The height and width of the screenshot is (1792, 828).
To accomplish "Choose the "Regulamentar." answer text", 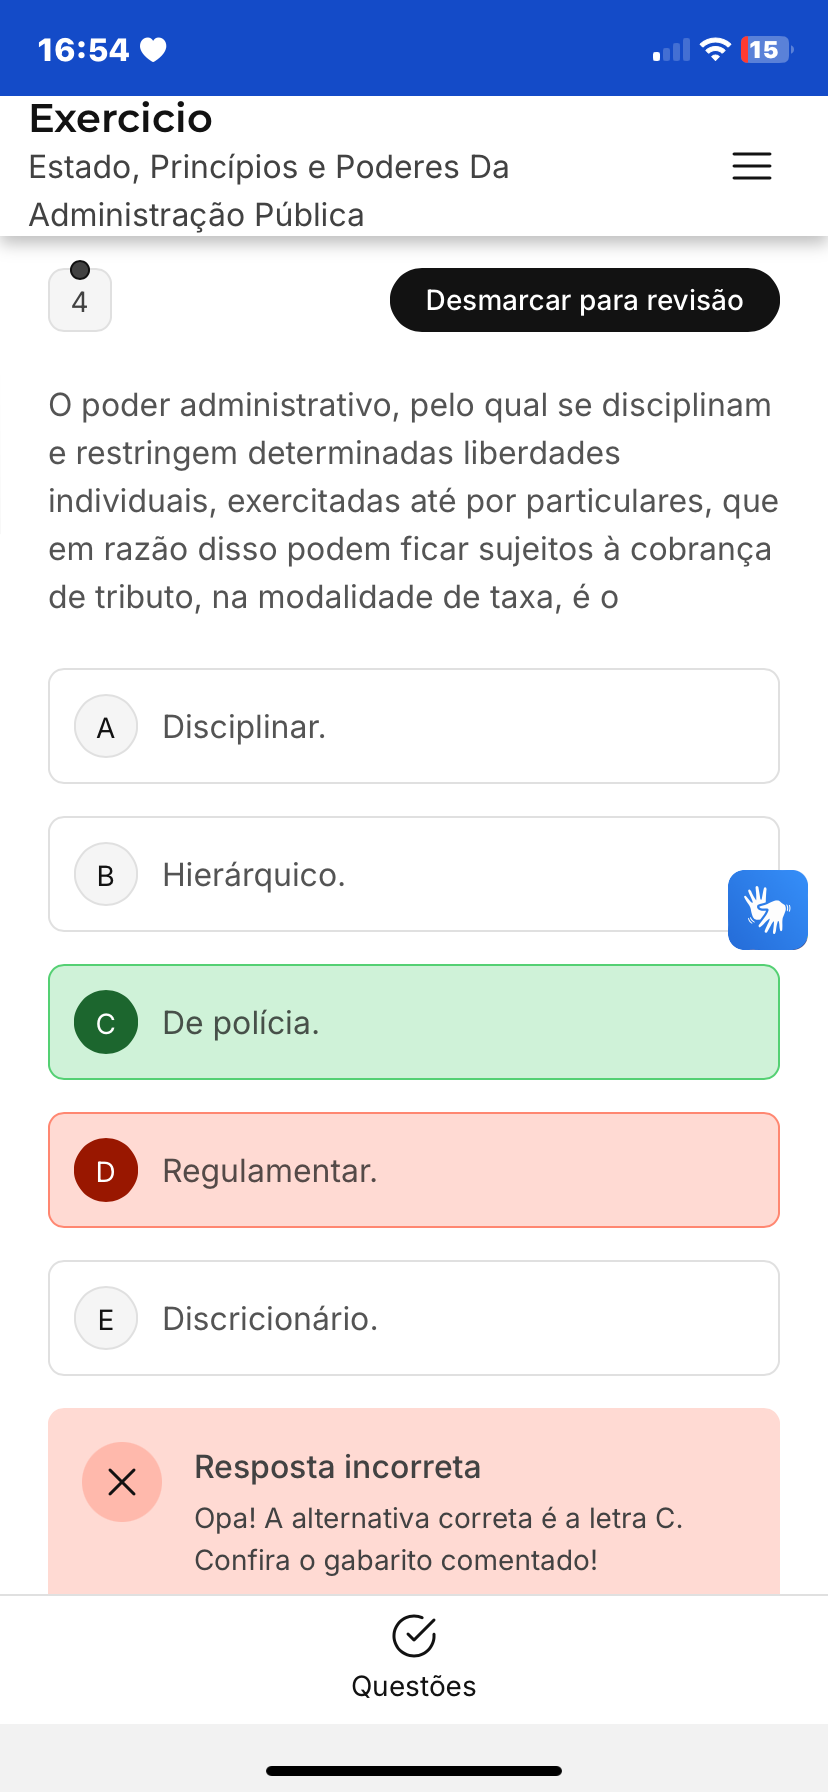I will click(270, 1171).
